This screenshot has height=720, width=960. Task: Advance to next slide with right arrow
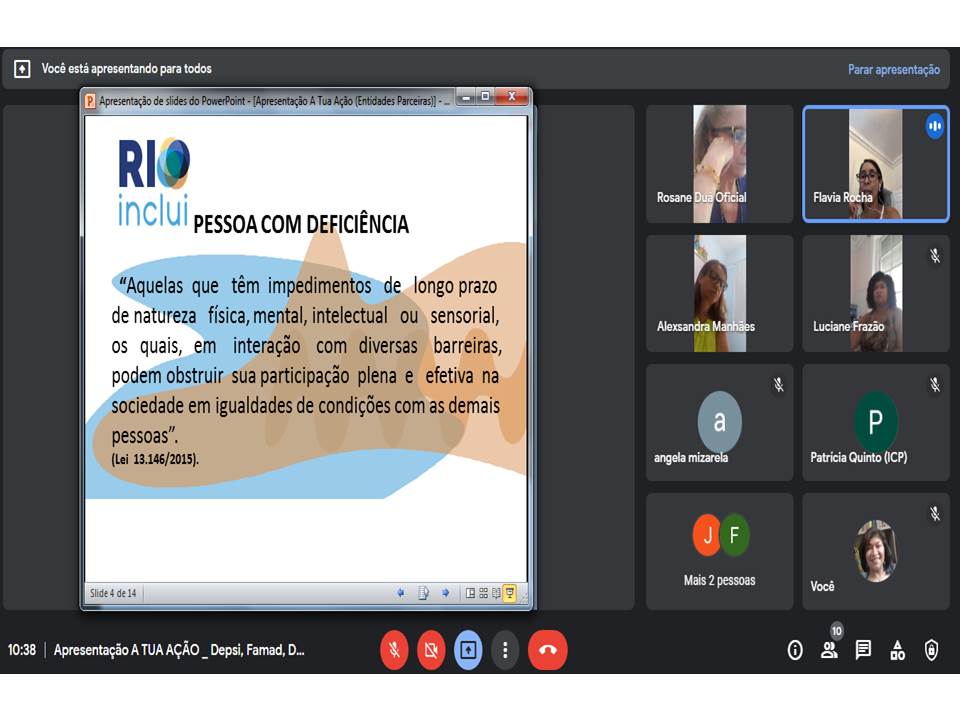point(446,593)
